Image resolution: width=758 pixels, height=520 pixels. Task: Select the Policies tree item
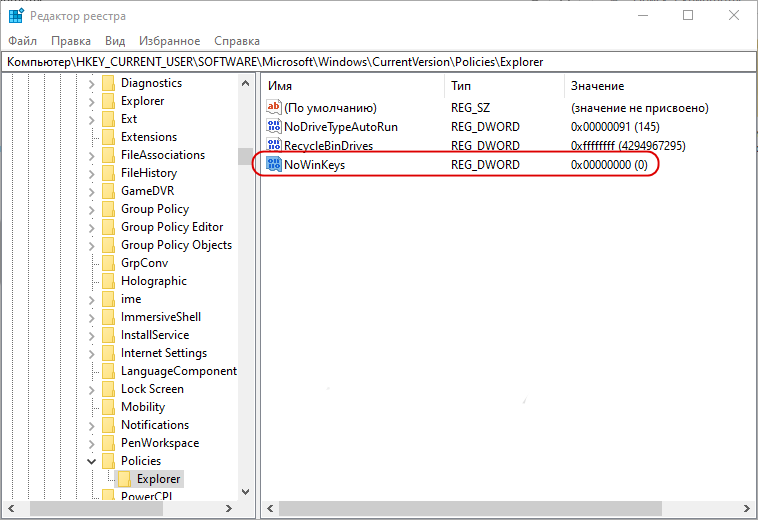click(x=141, y=461)
